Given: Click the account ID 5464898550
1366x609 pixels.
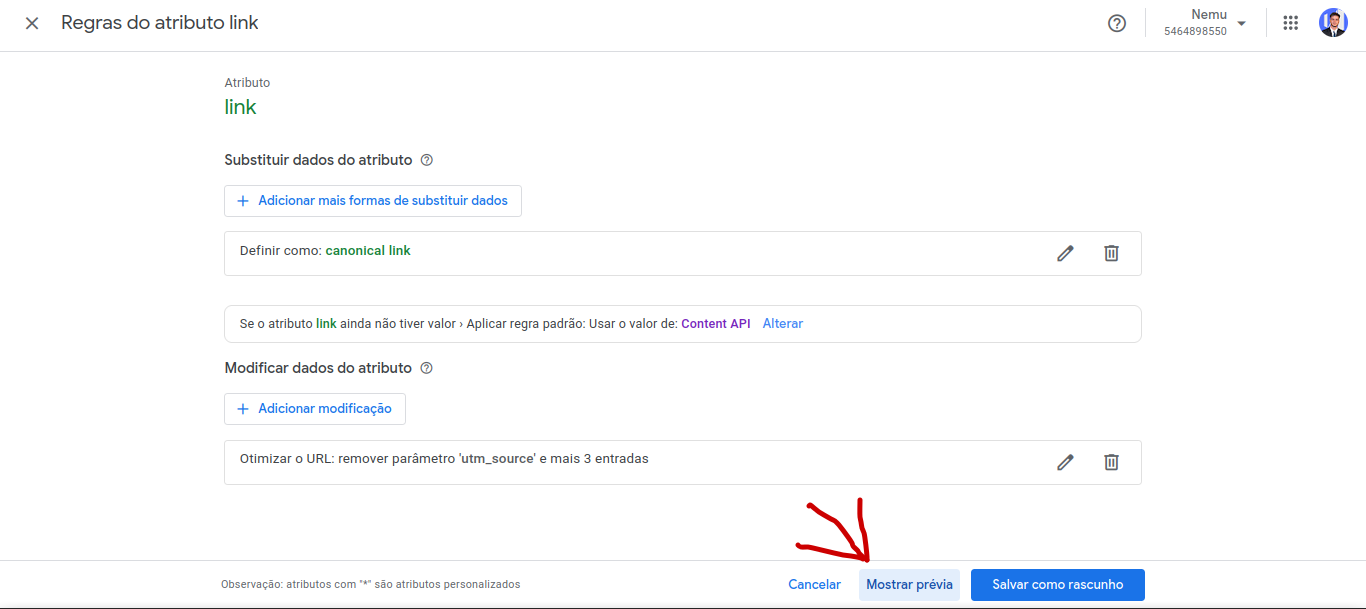Looking at the screenshot, I should click(x=1195, y=32).
